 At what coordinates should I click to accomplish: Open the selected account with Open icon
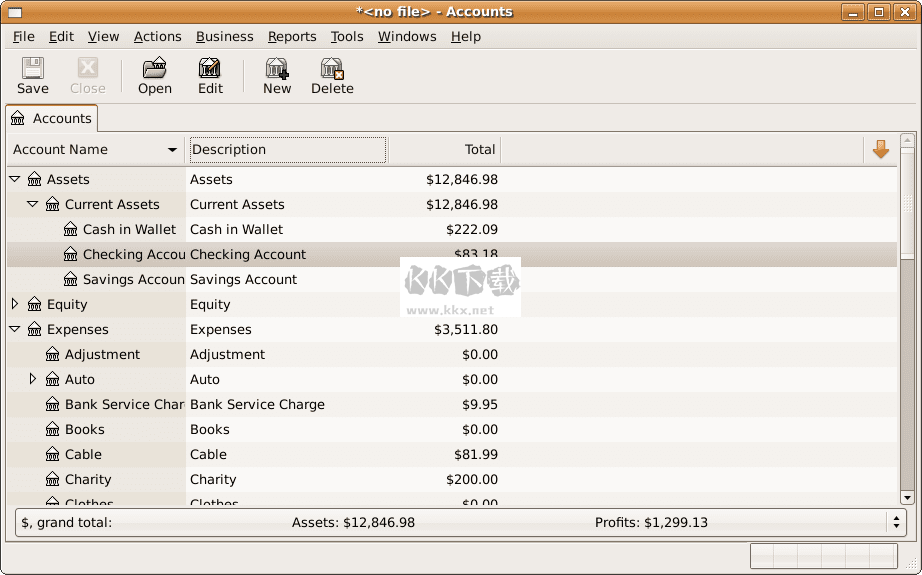(154, 69)
